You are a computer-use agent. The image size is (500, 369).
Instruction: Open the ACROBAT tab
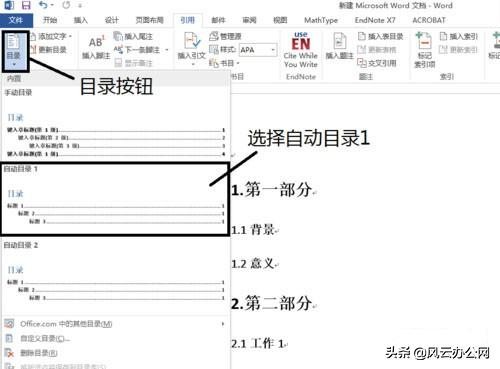coord(429,20)
